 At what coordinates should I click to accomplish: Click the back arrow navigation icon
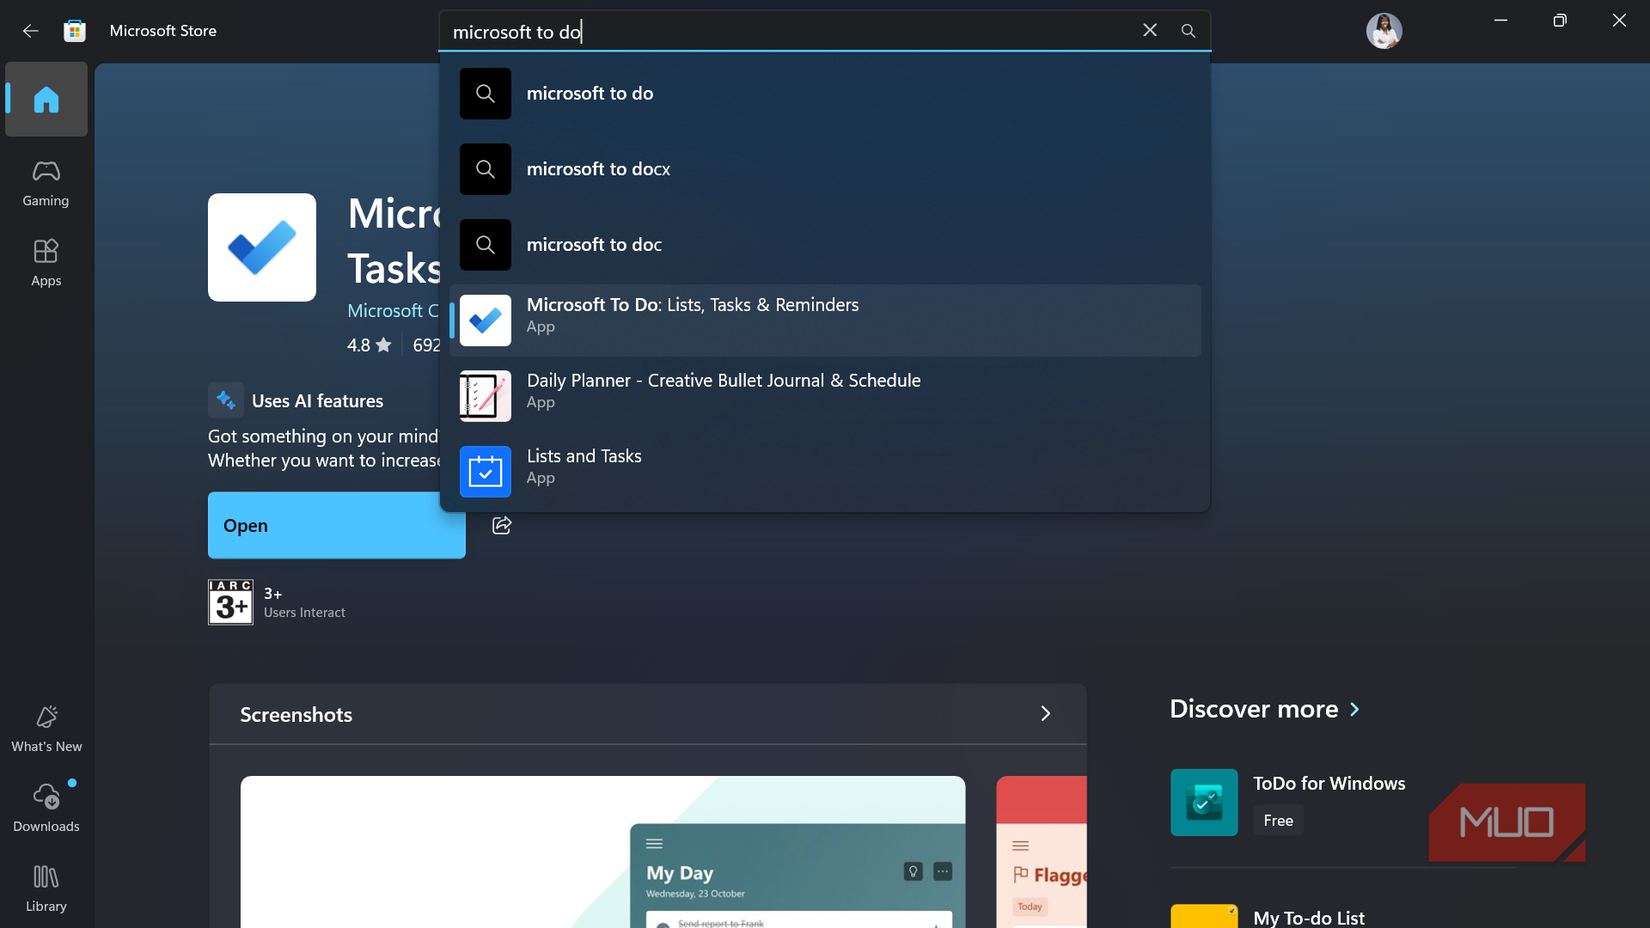point(31,30)
